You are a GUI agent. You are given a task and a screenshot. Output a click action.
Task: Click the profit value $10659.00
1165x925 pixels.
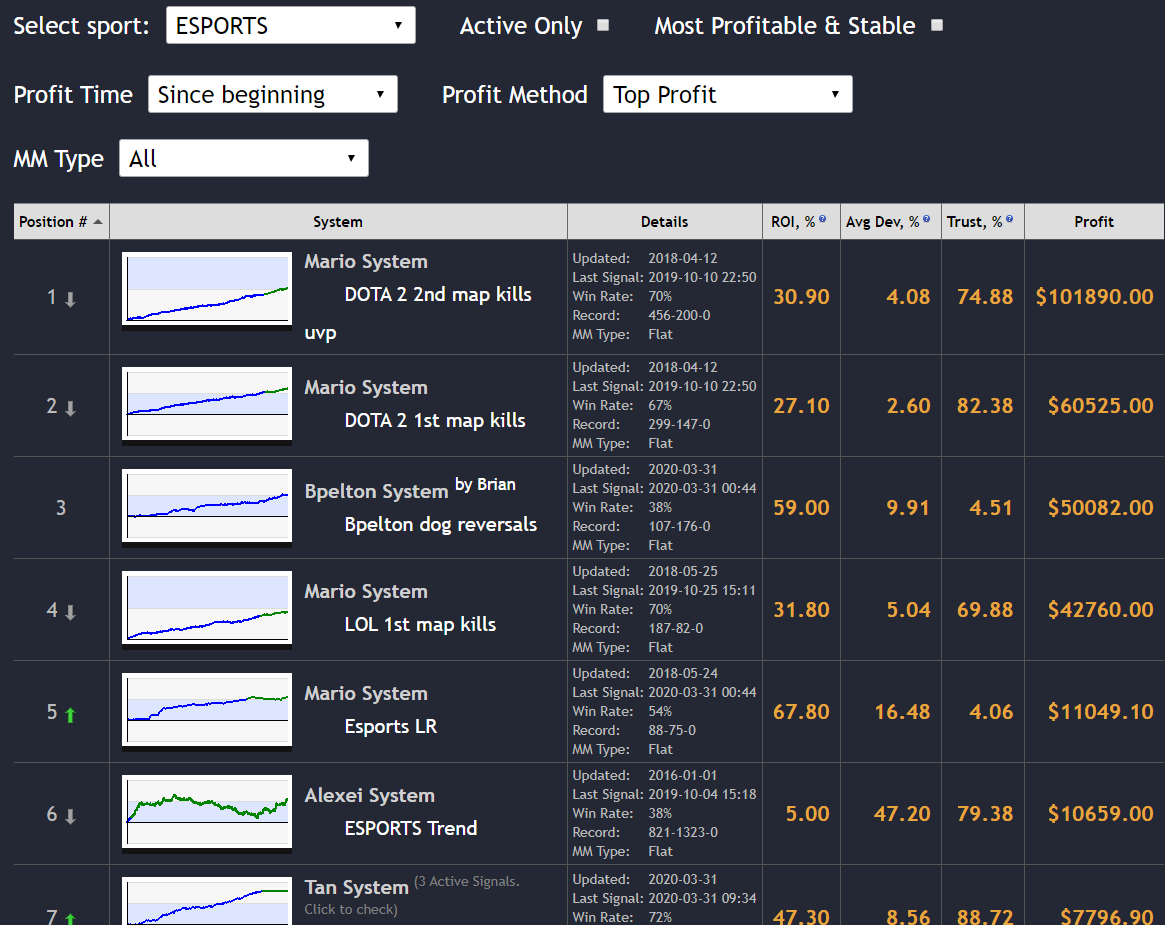point(1100,814)
